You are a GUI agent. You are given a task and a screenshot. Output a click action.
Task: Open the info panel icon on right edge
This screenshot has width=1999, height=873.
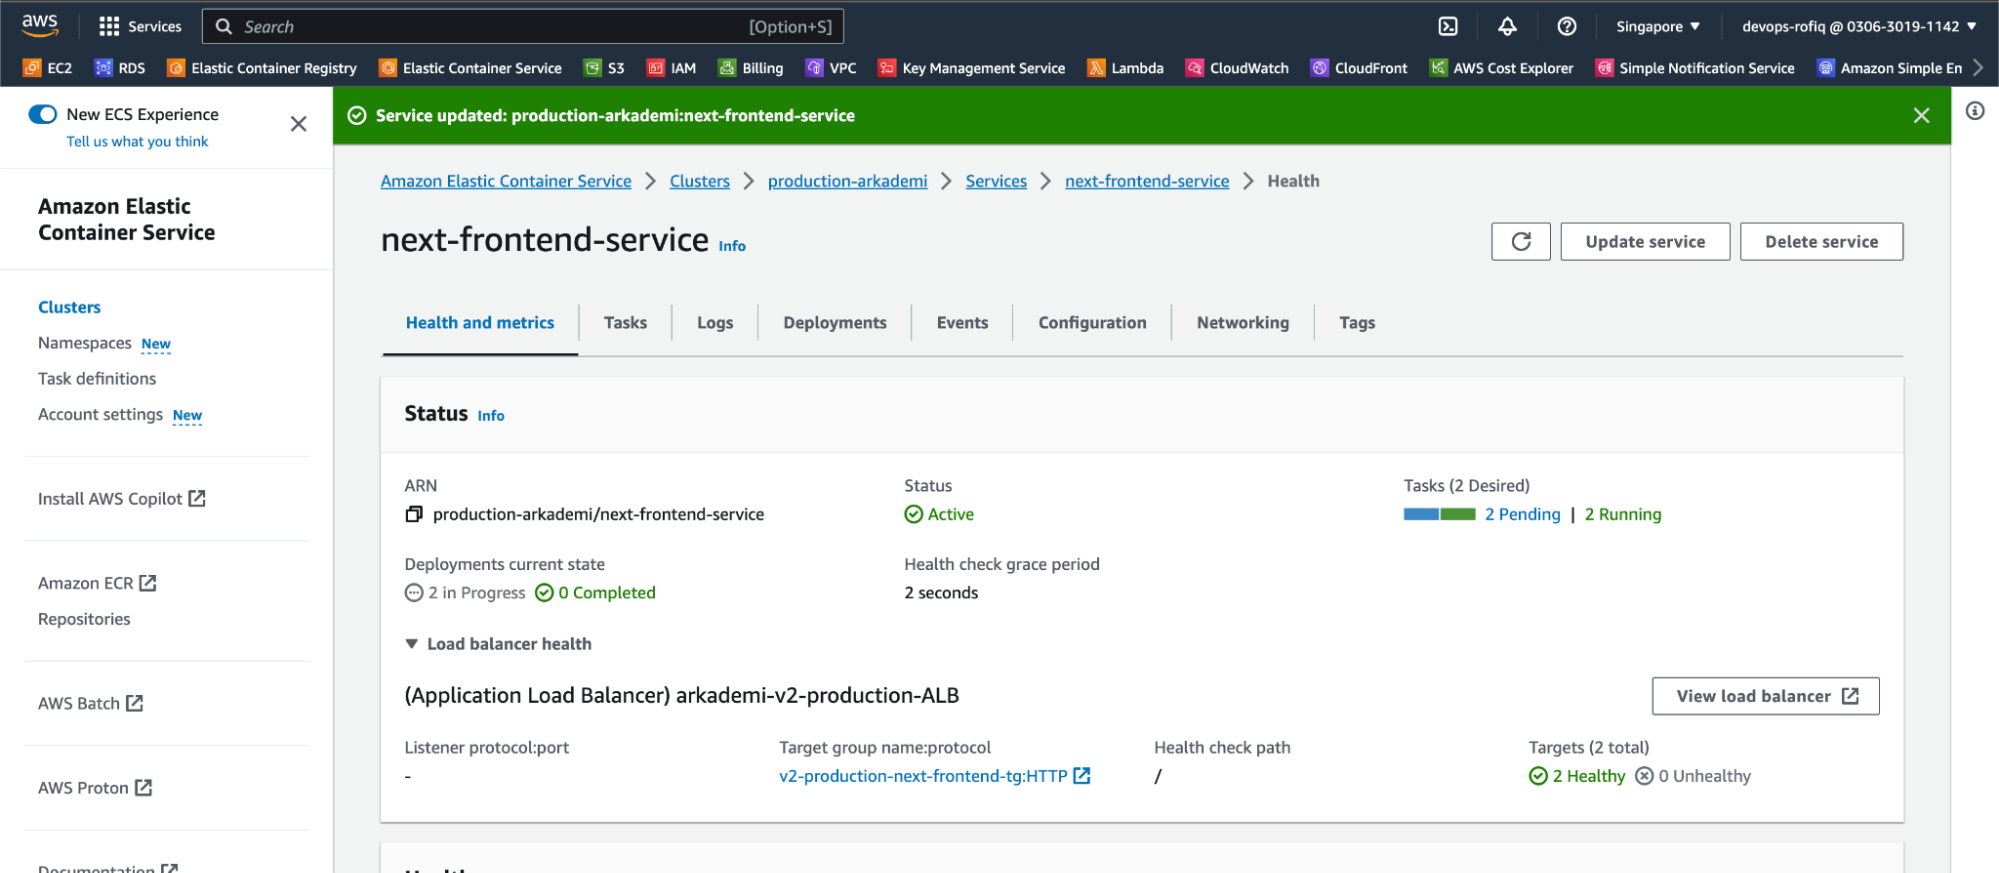(x=1974, y=111)
